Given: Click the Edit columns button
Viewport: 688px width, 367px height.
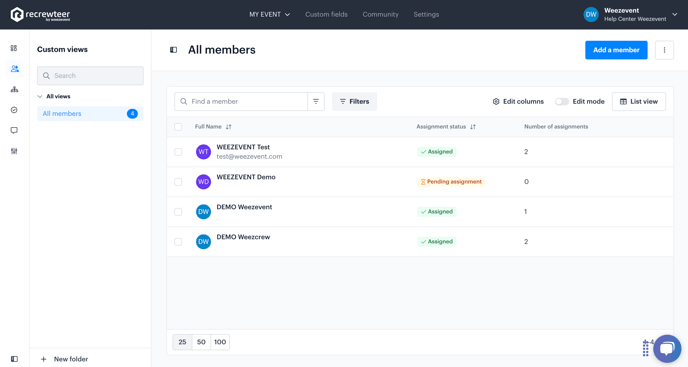Looking at the screenshot, I should point(518,101).
